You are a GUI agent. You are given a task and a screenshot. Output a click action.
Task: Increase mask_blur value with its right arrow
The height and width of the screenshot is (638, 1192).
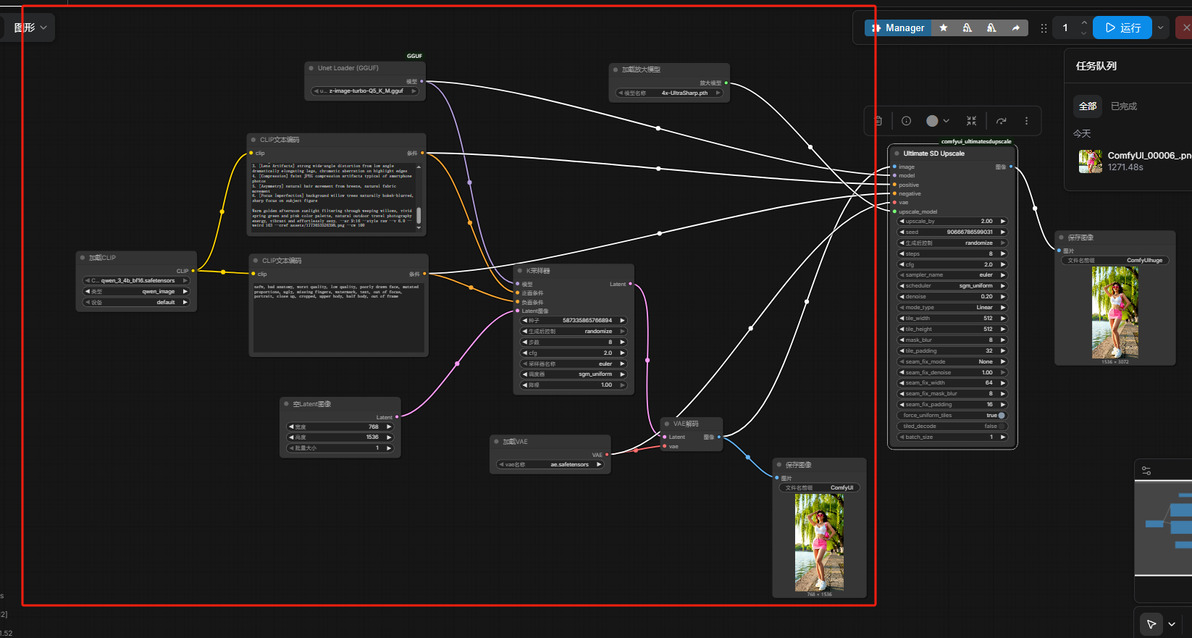(x=1003, y=341)
